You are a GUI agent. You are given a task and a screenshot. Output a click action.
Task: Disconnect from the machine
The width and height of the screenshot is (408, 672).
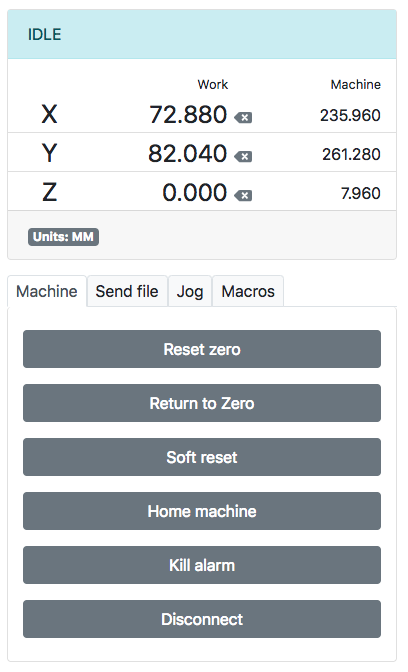(202, 619)
